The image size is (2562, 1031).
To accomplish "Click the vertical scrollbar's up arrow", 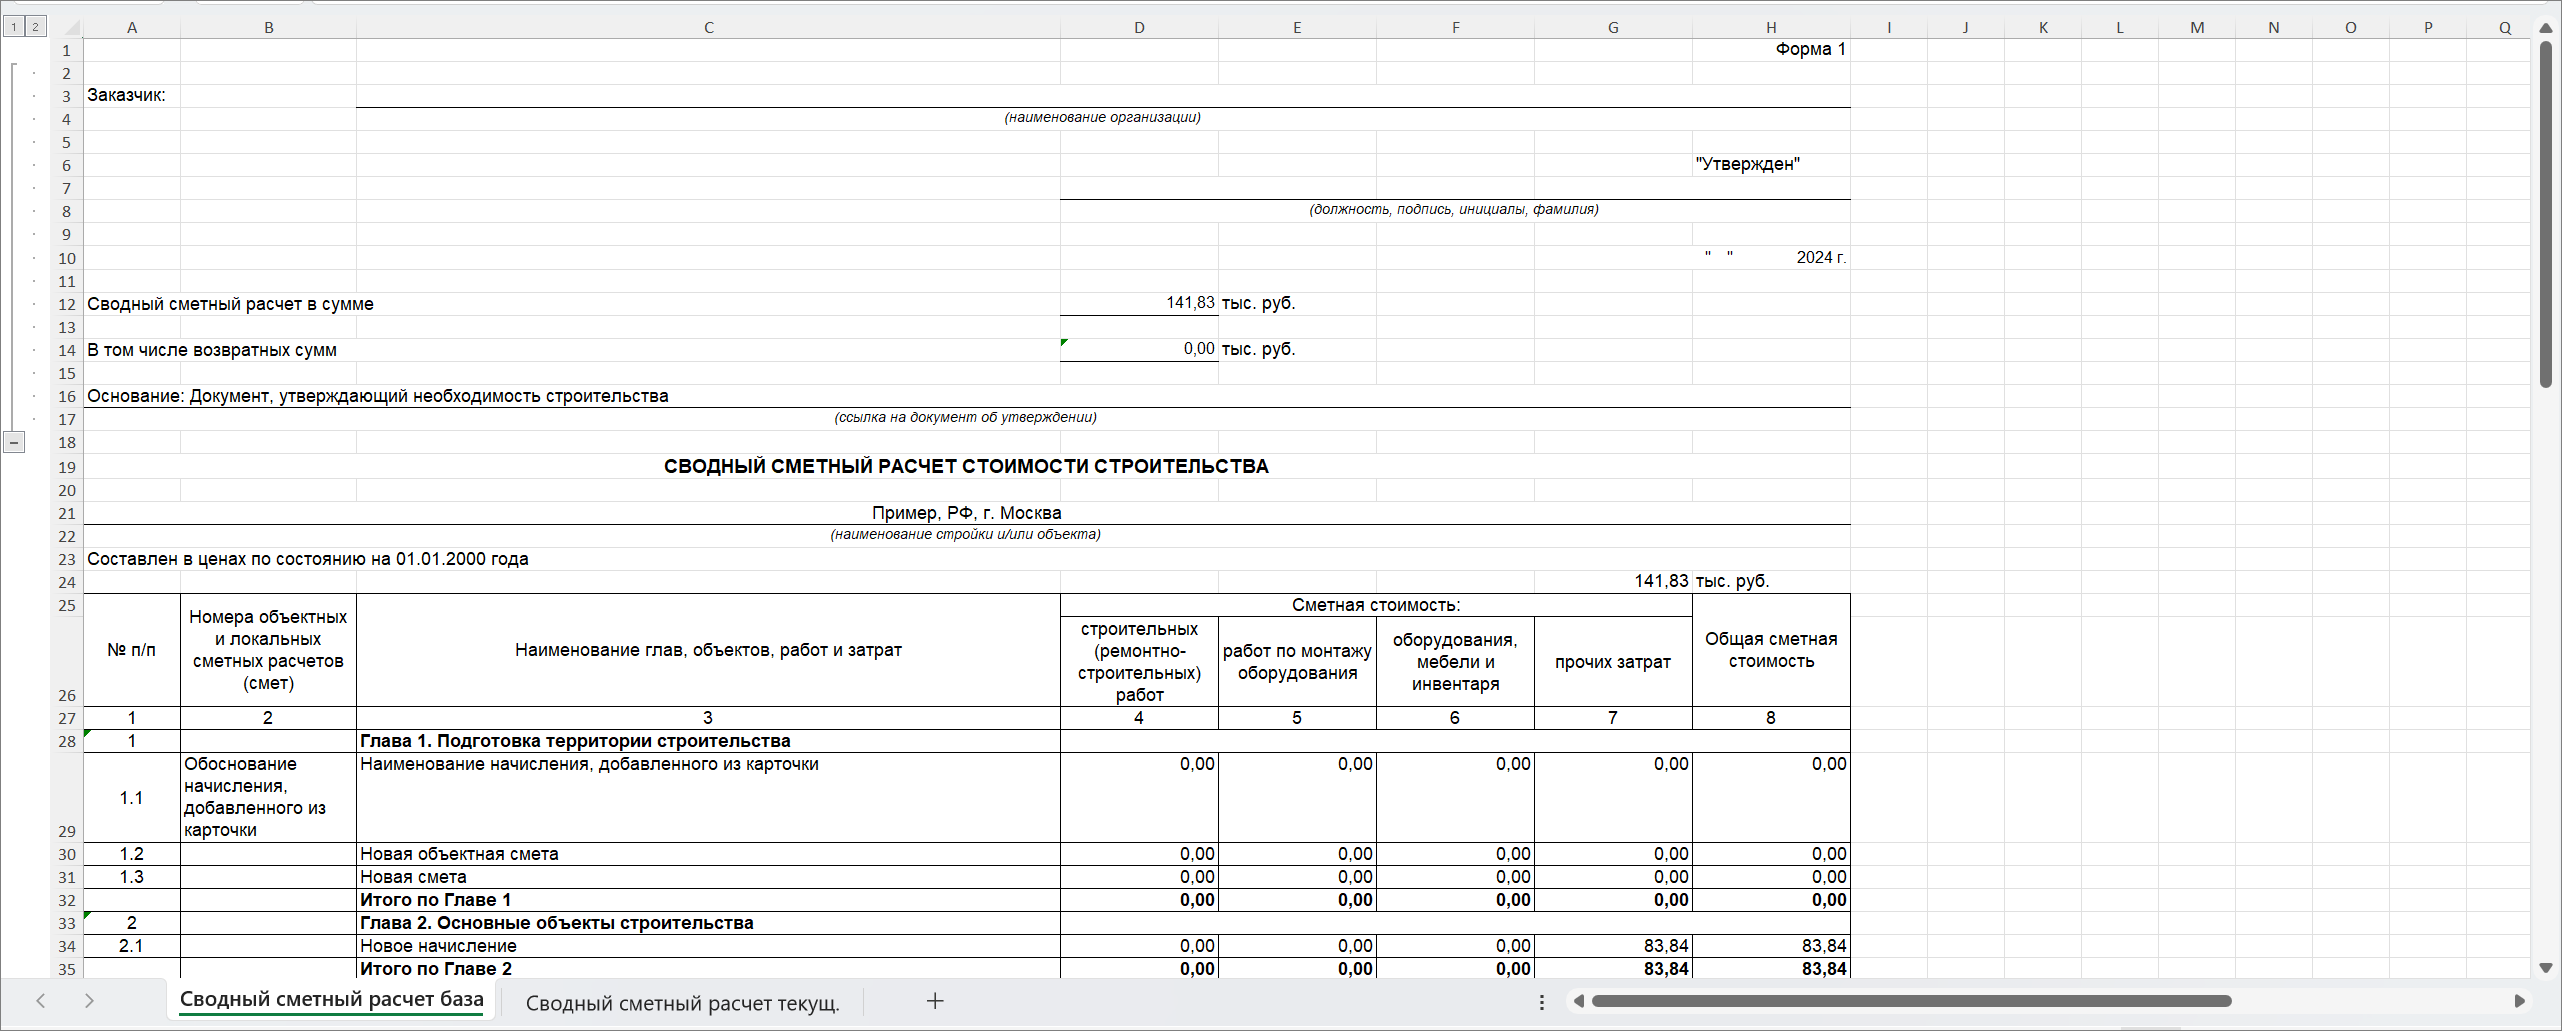I will 2546,28.
